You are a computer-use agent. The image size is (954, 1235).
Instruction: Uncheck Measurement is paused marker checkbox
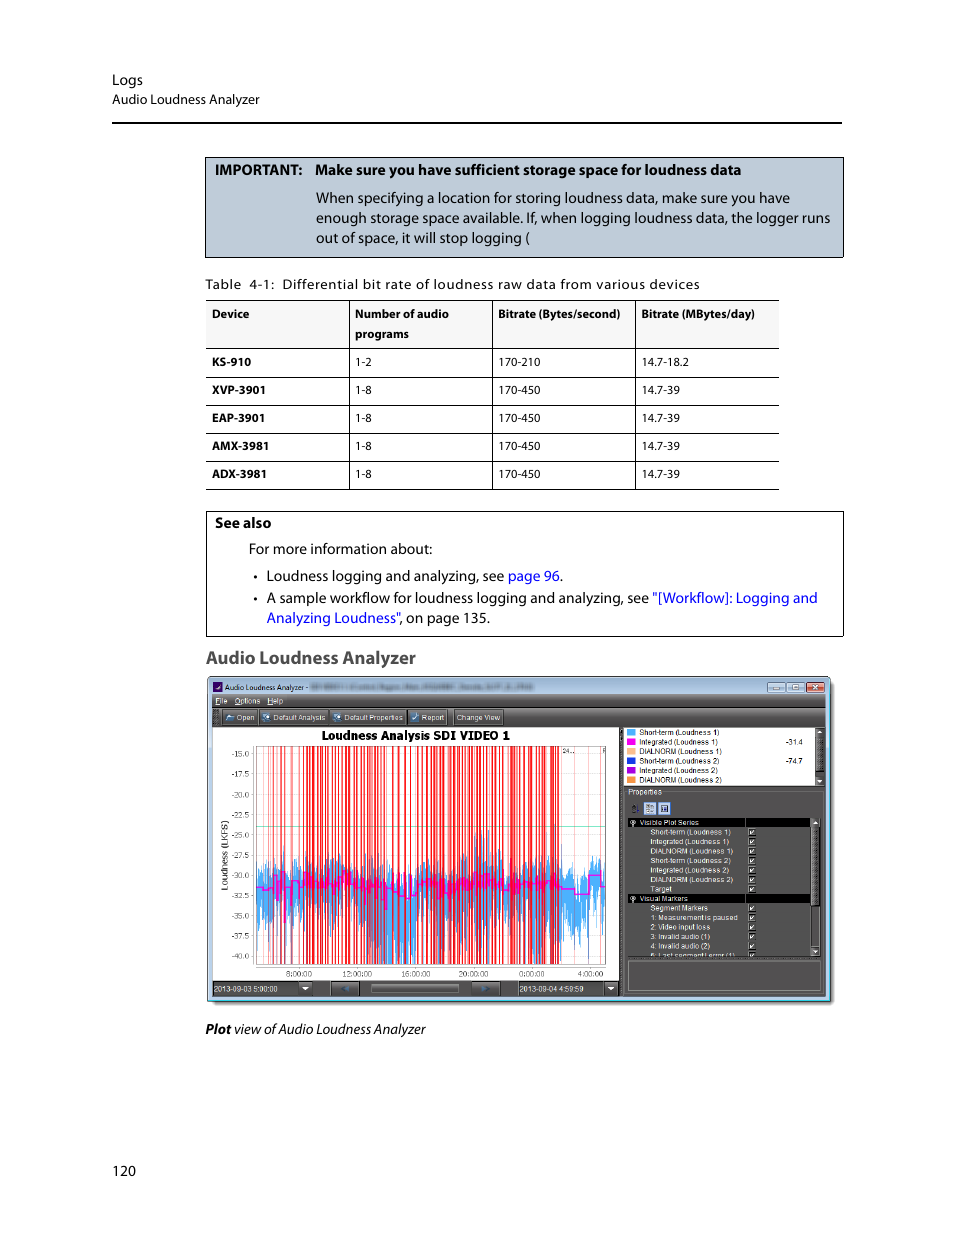point(752,918)
